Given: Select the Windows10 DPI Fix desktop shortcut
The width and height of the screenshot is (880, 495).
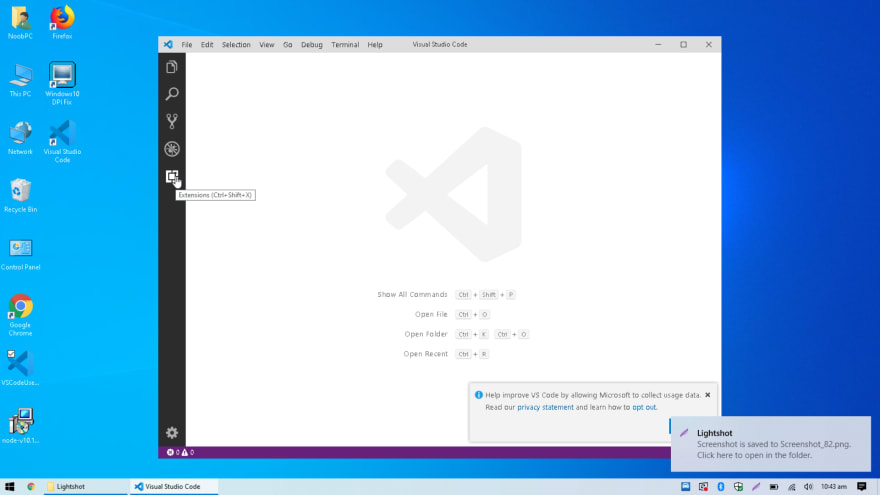Looking at the screenshot, I should pyautogui.click(x=62, y=84).
